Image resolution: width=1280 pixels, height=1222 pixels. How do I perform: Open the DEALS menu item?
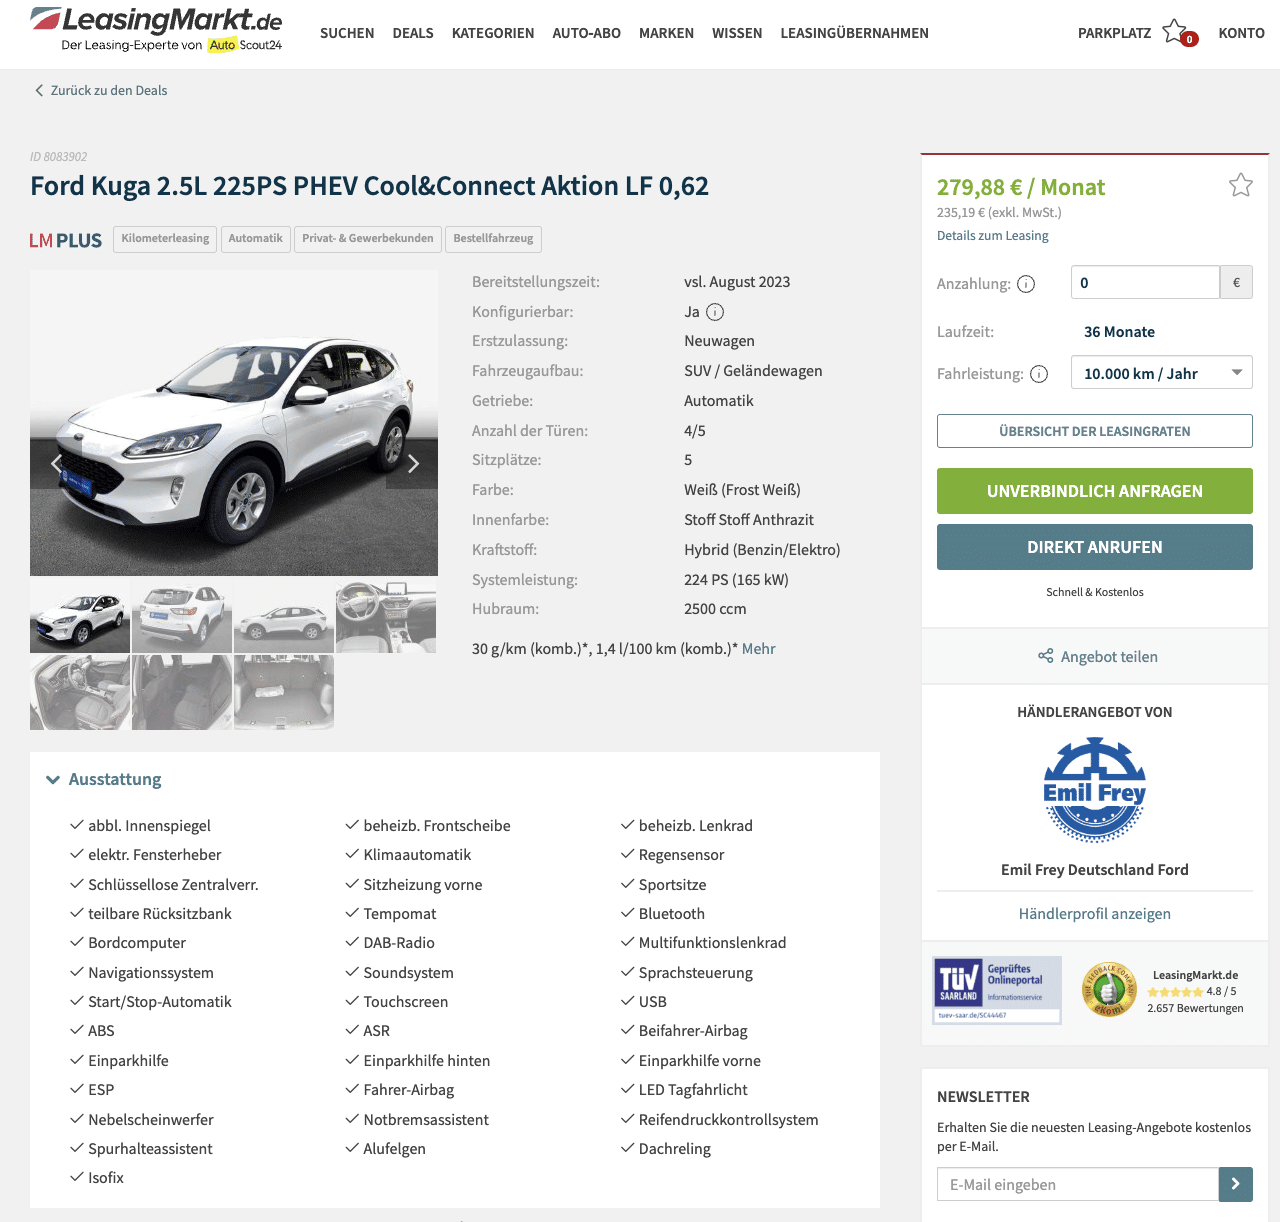(x=413, y=33)
